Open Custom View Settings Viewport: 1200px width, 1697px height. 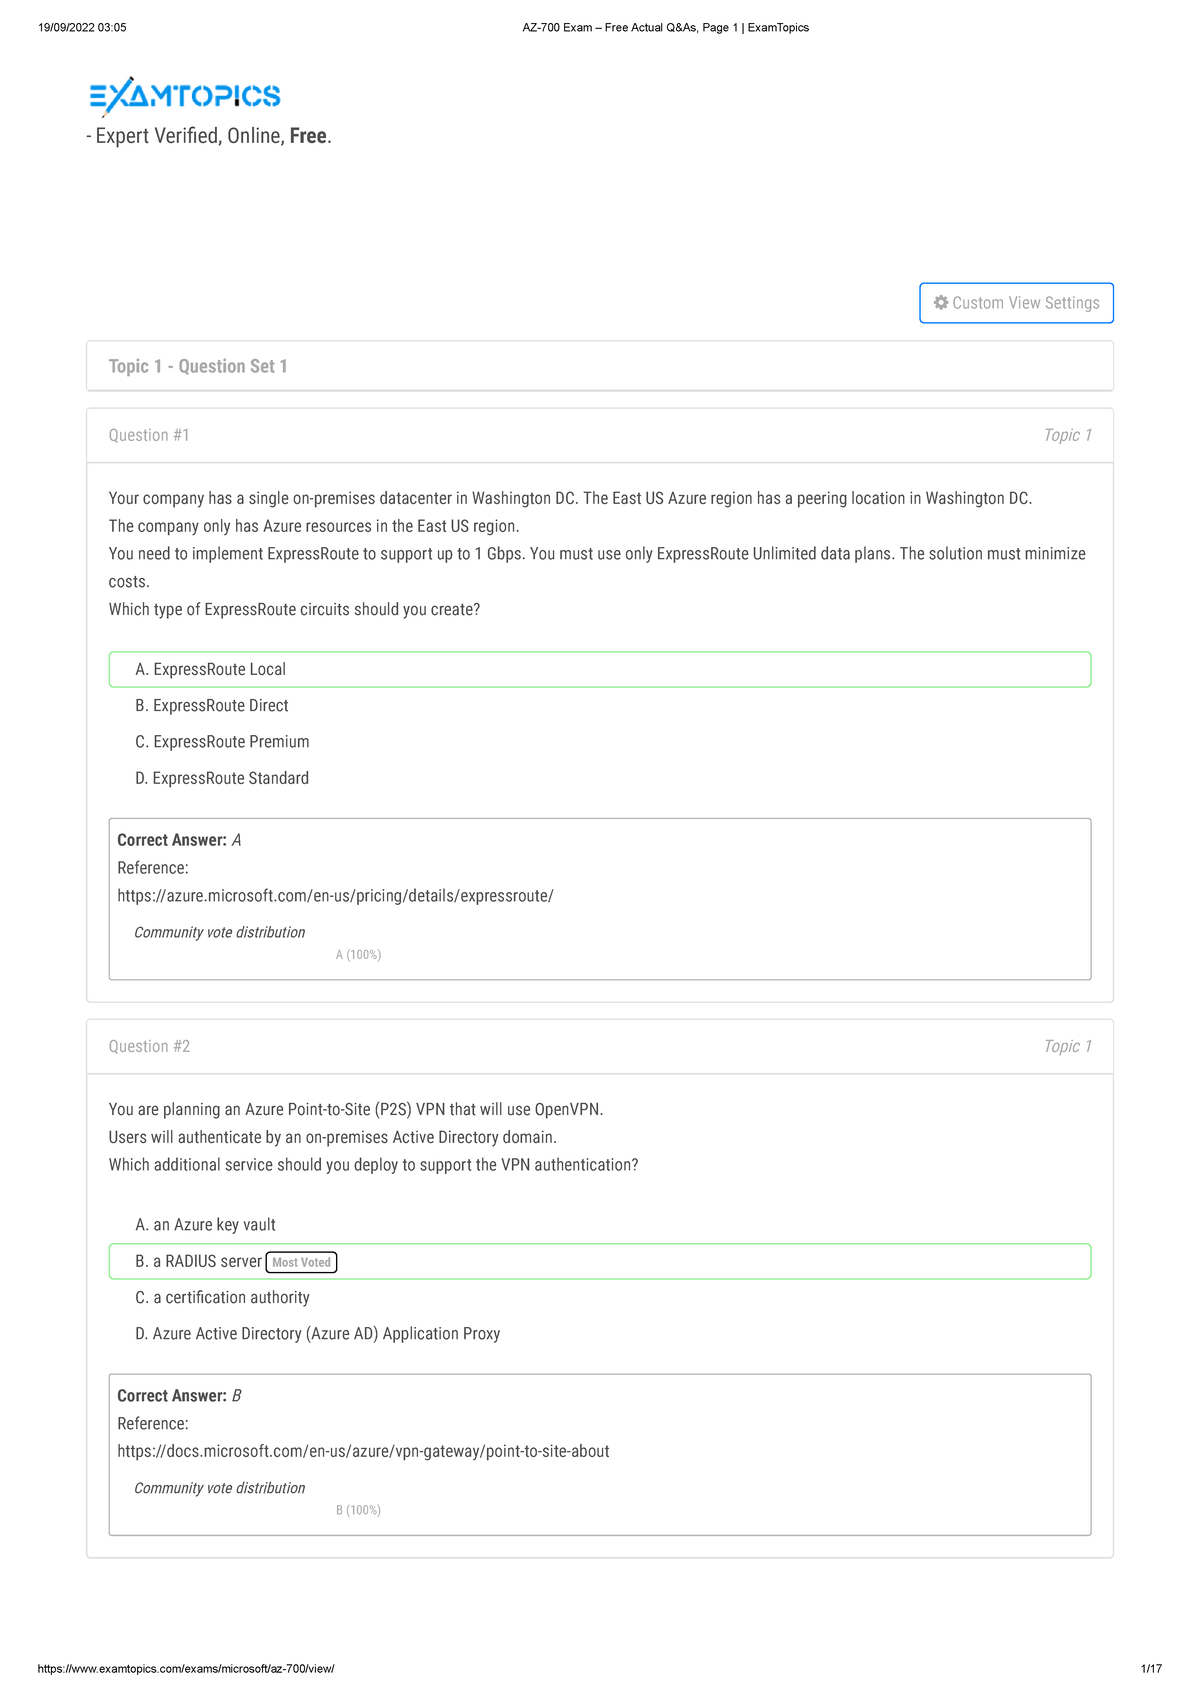click(1016, 303)
